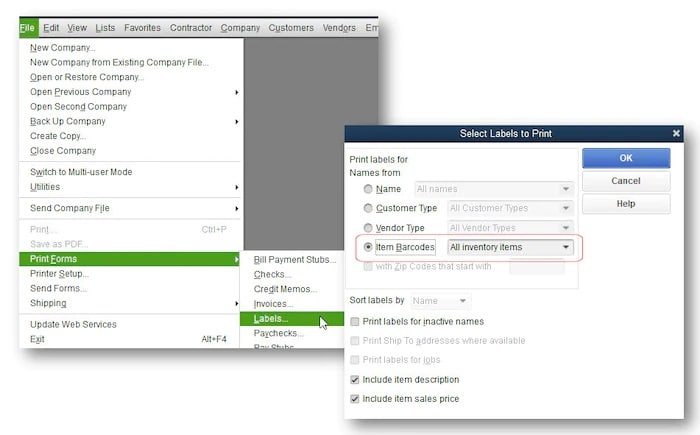The height and width of the screenshot is (435, 700).
Task: Toggle Print Ship To addresses where available
Action: pyautogui.click(x=355, y=341)
